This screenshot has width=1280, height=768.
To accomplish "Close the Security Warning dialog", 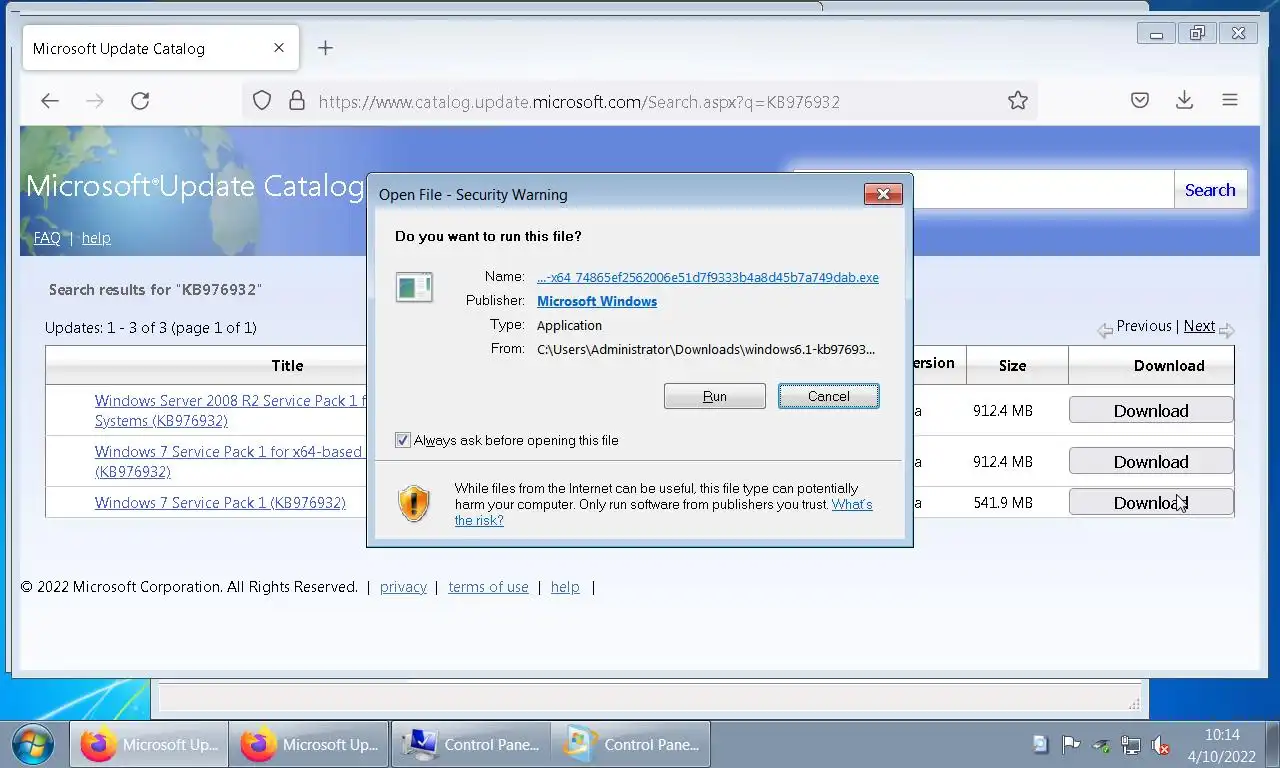I will [883, 194].
